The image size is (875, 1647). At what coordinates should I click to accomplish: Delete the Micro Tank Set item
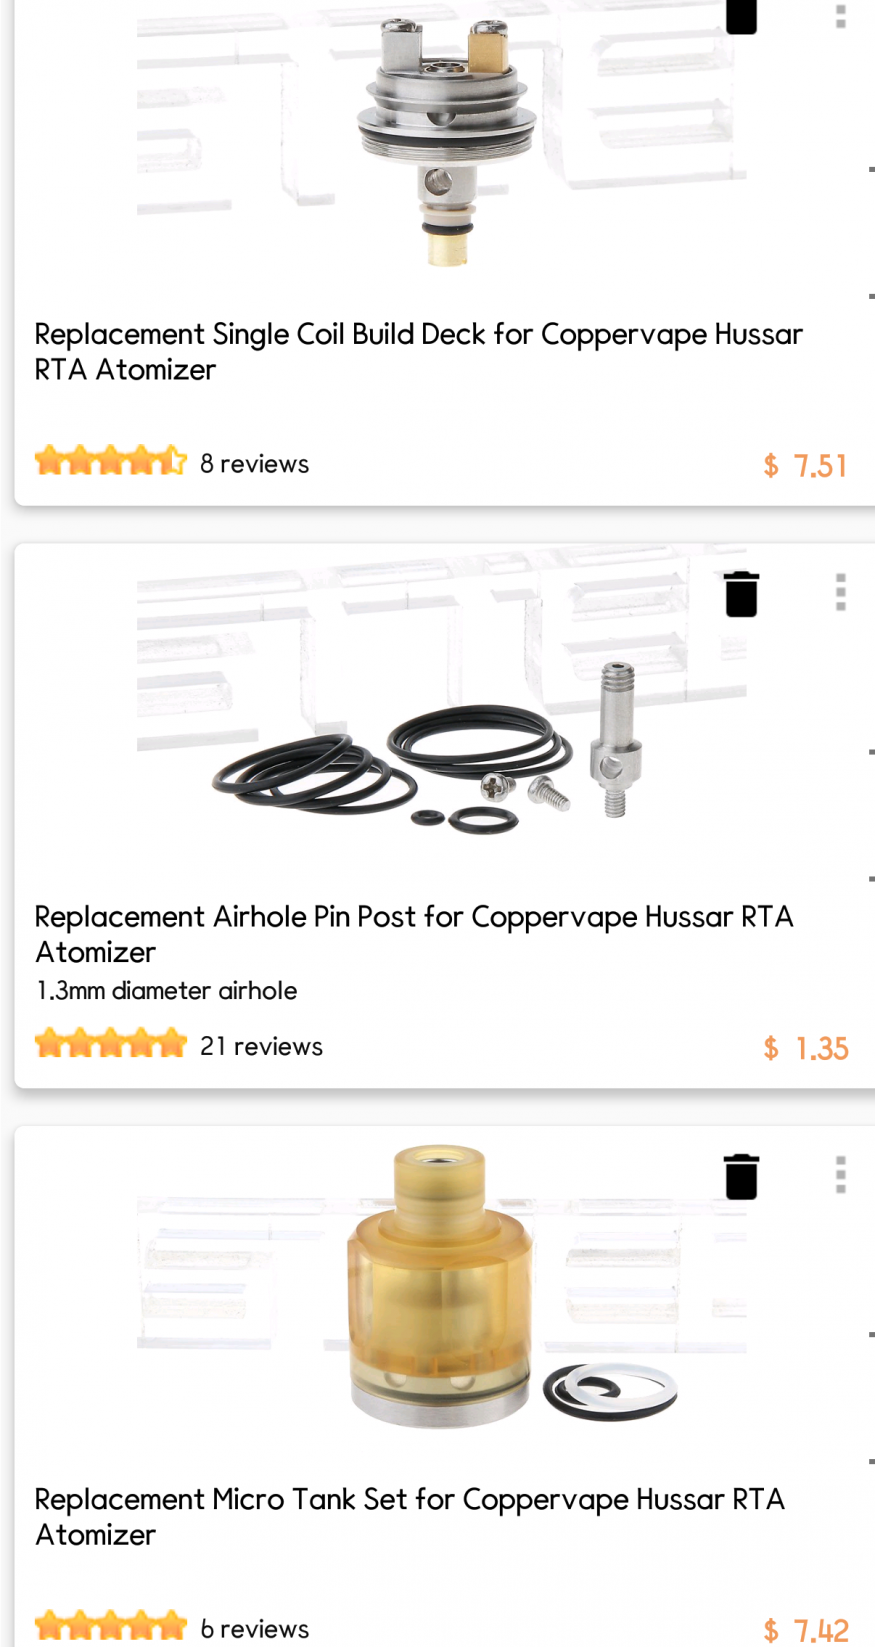(741, 1176)
